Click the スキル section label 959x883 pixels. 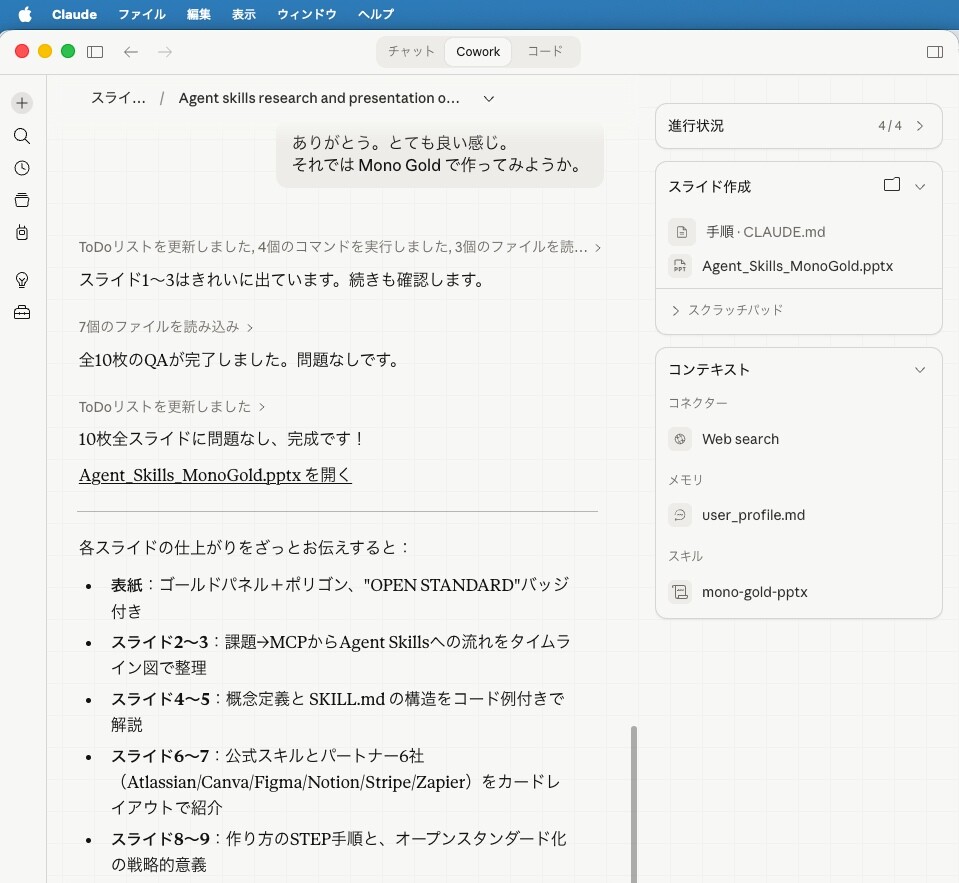(685, 556)
